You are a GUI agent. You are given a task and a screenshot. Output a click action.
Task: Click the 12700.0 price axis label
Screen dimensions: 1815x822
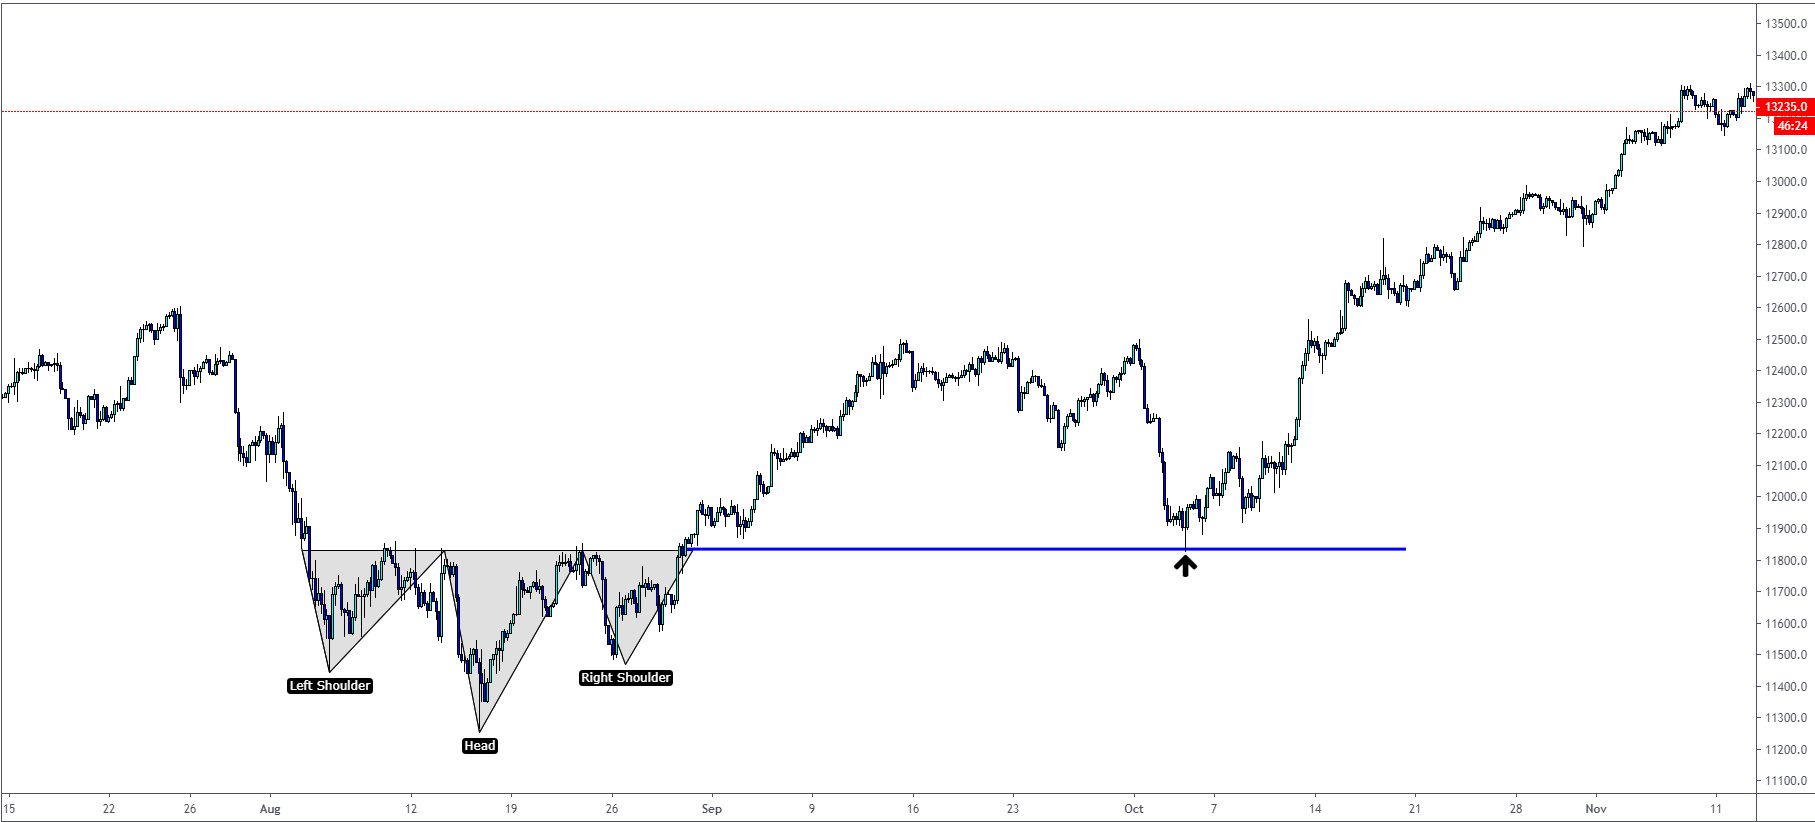point(1786,277)
